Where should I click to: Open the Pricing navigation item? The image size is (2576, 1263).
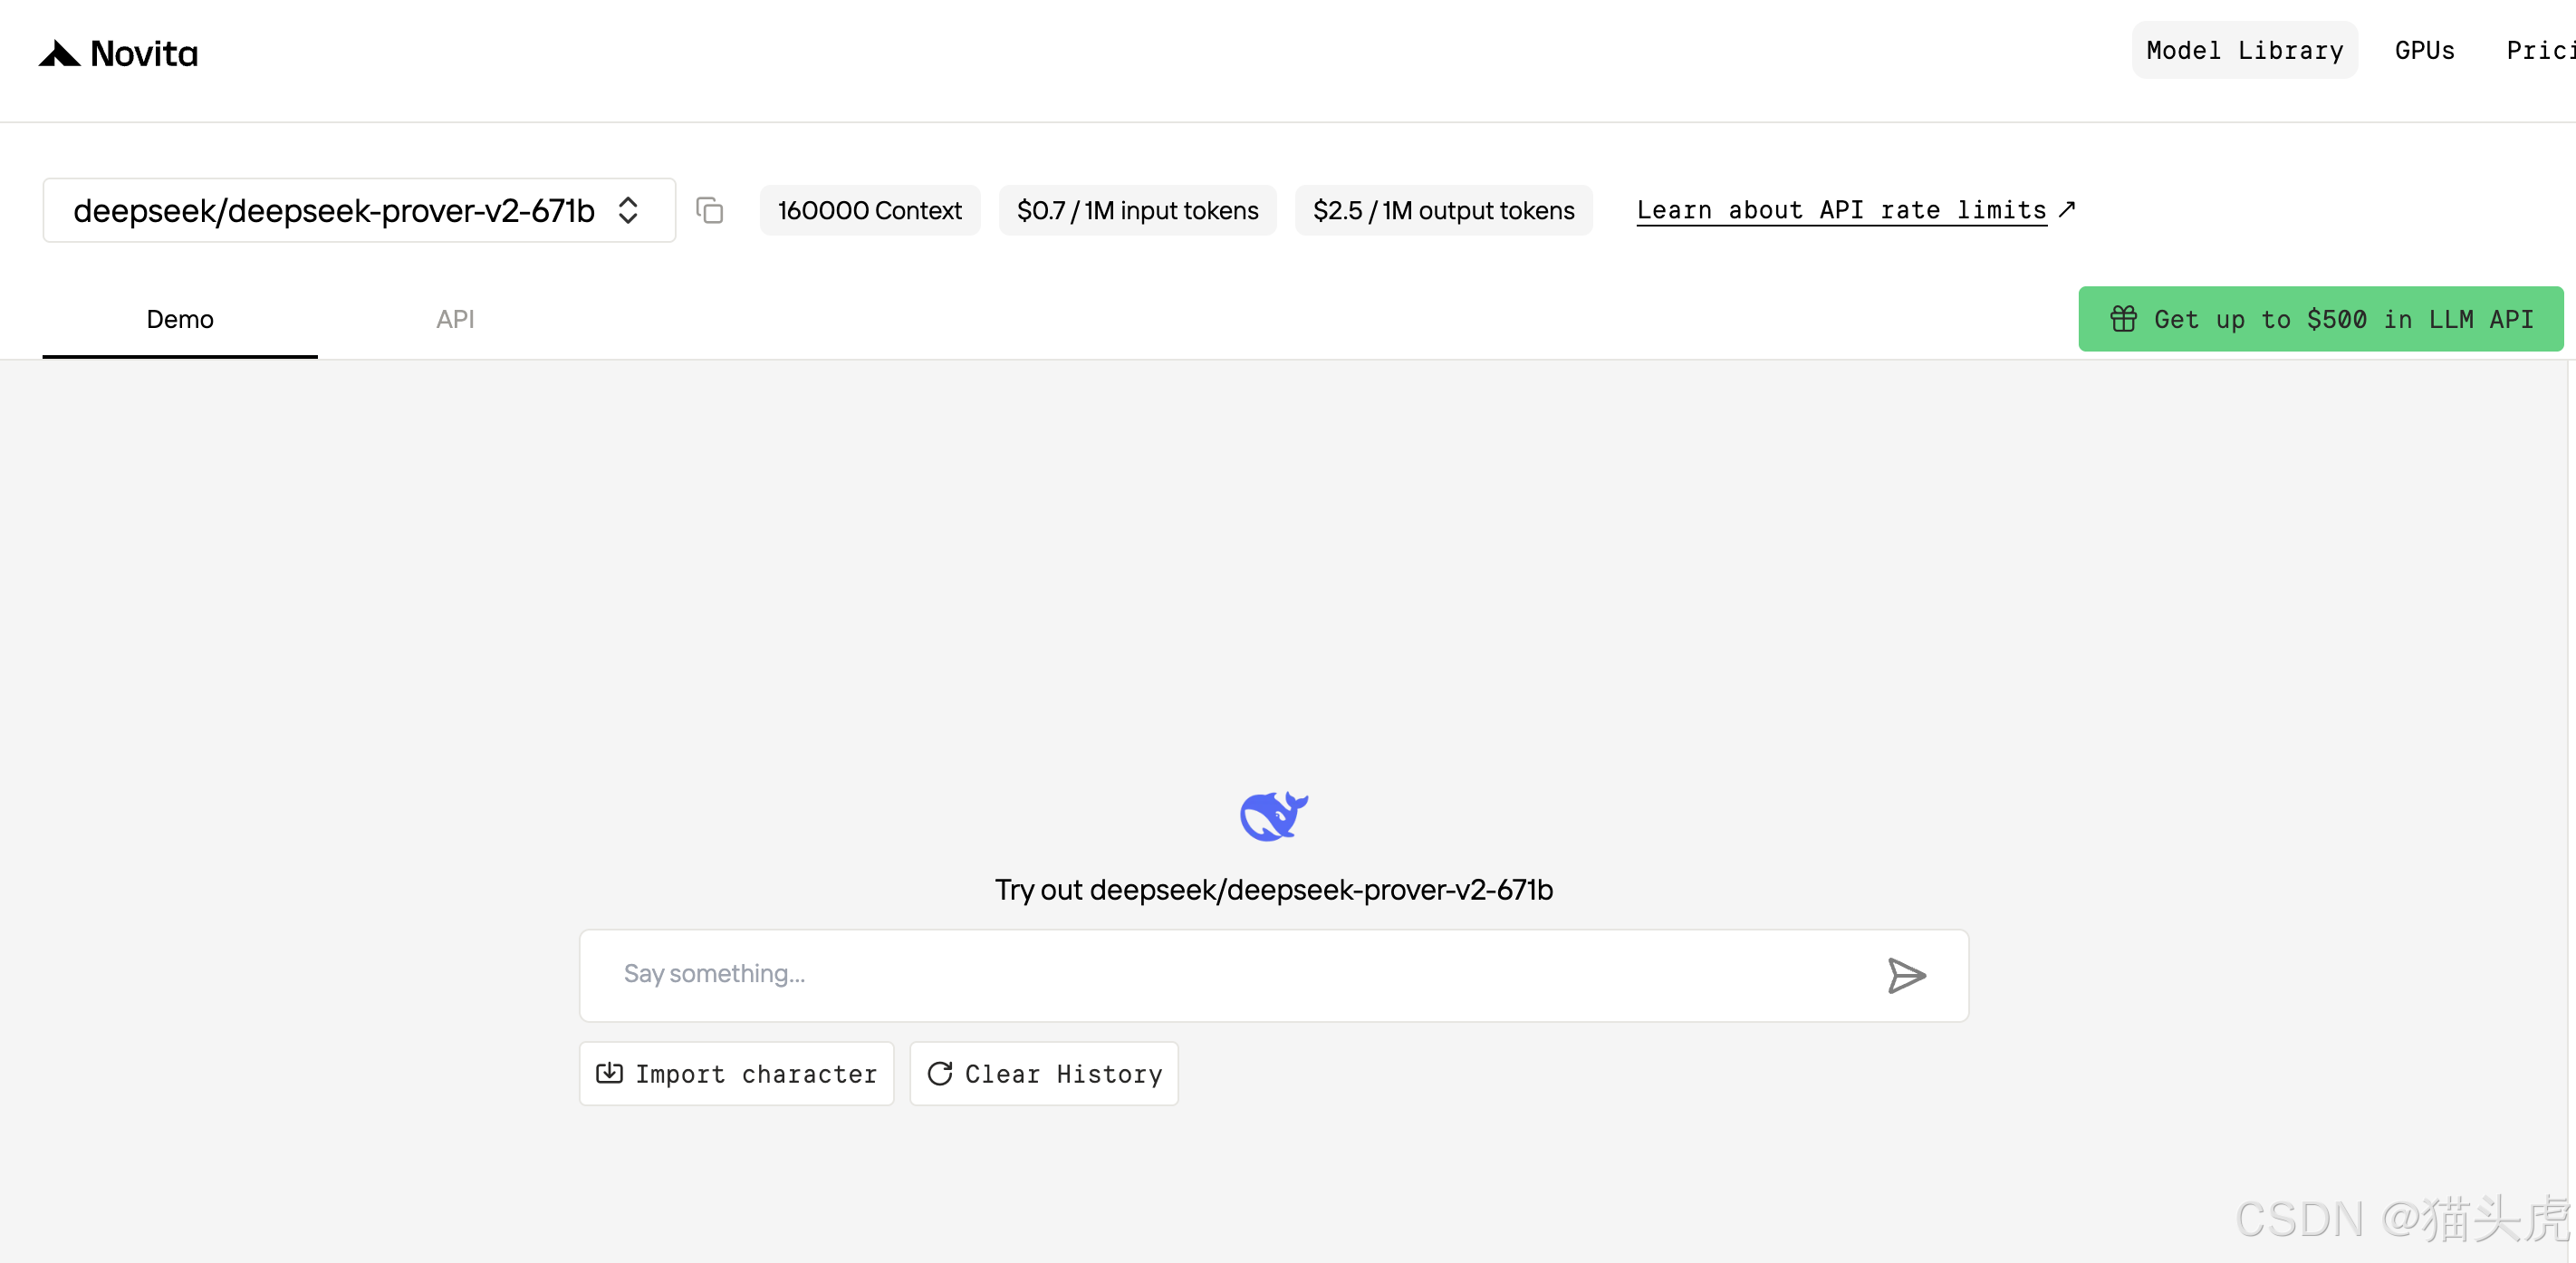pyautogui.click(x=2540, y=51)
